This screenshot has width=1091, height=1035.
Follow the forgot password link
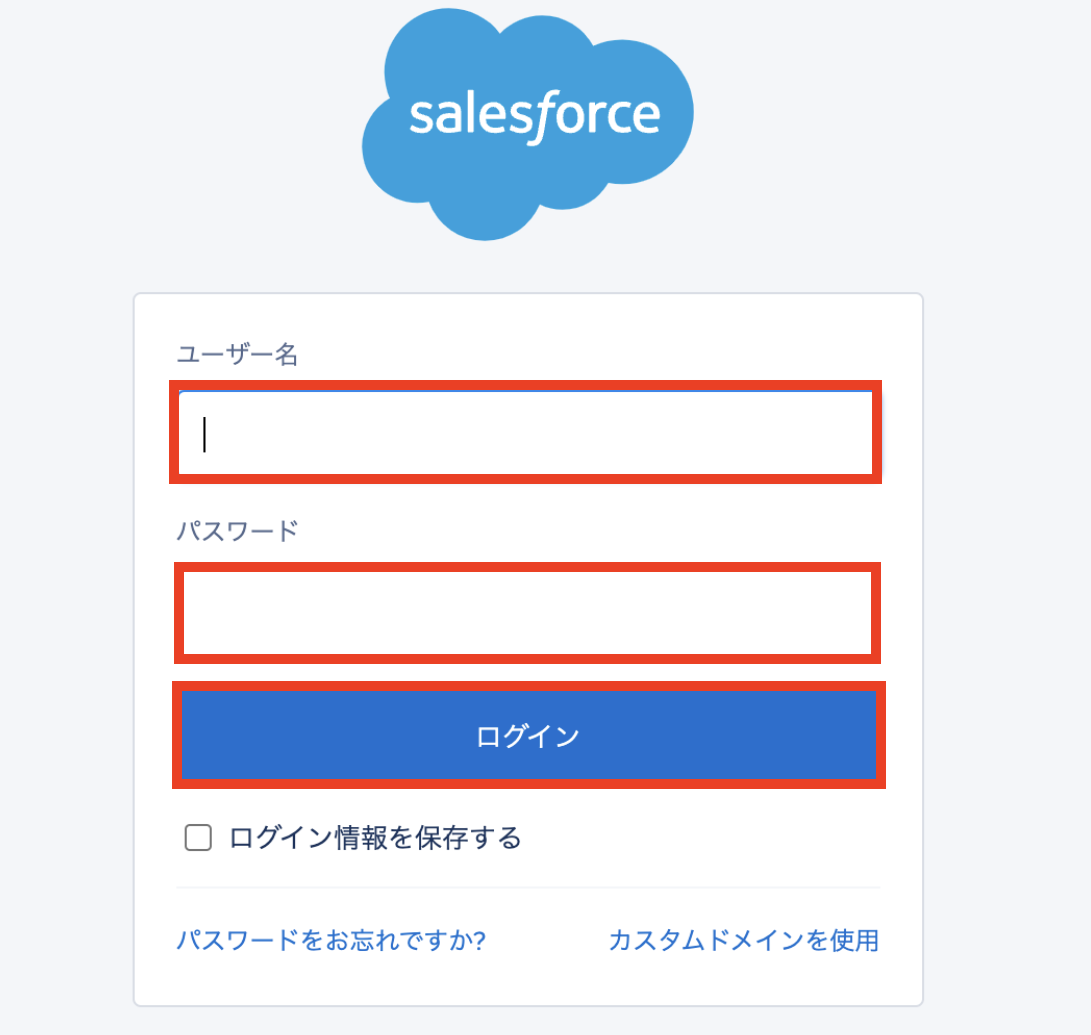331,940
